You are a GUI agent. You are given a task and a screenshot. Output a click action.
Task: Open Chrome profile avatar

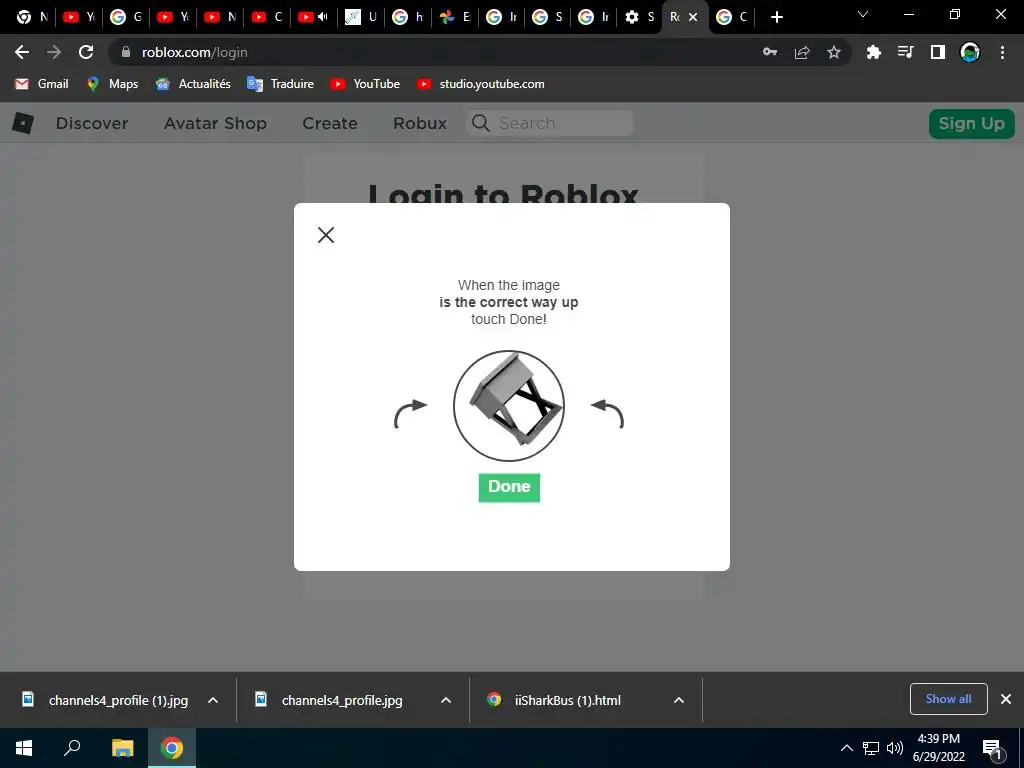click(970, 52)
